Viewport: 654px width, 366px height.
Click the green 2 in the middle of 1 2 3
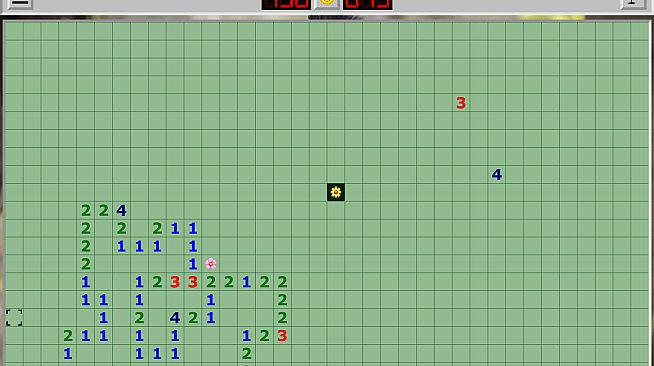pos(264,336)
